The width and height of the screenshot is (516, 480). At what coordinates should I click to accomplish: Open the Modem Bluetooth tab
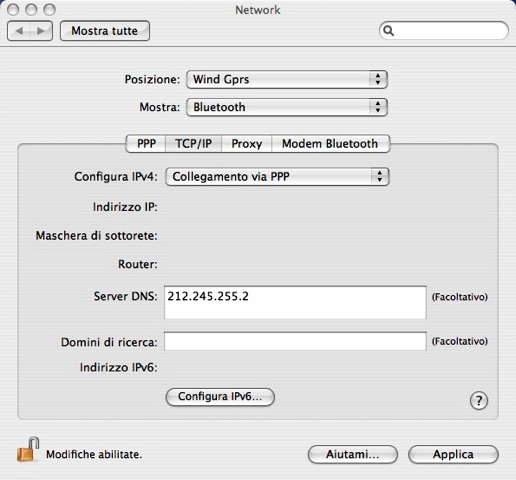tap(330, 144)
